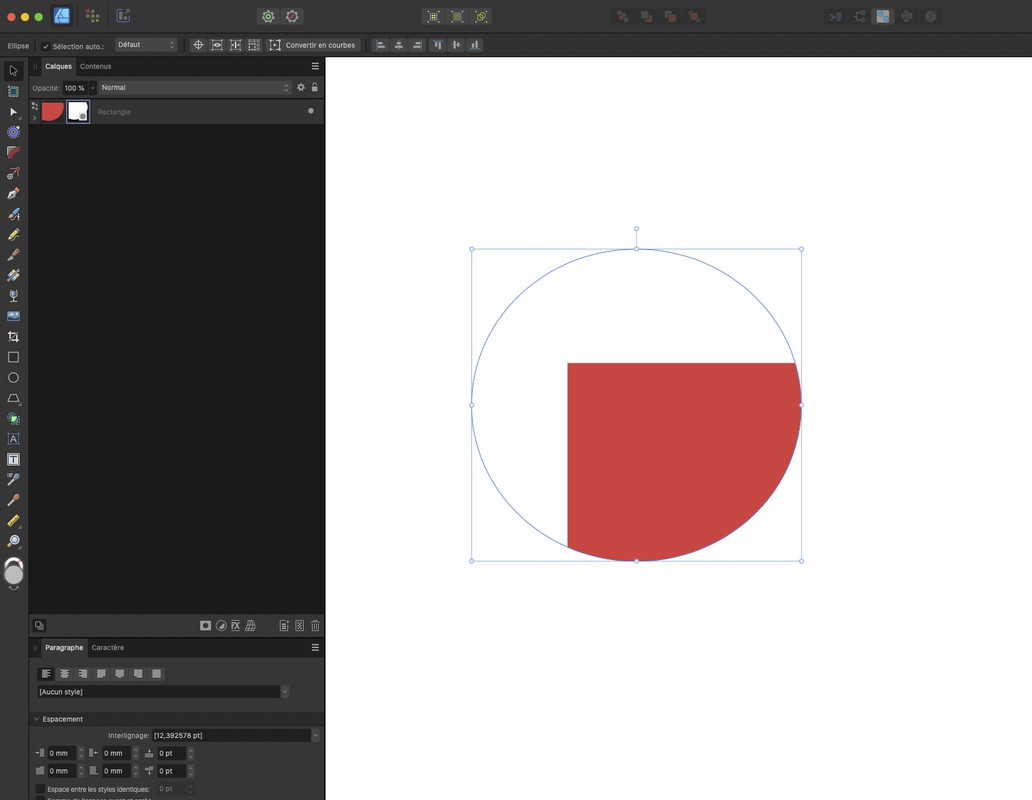This screenshot has height=800, width=1032.
Task: Choose the Pencil tool
Action: (x=13, y=235)
